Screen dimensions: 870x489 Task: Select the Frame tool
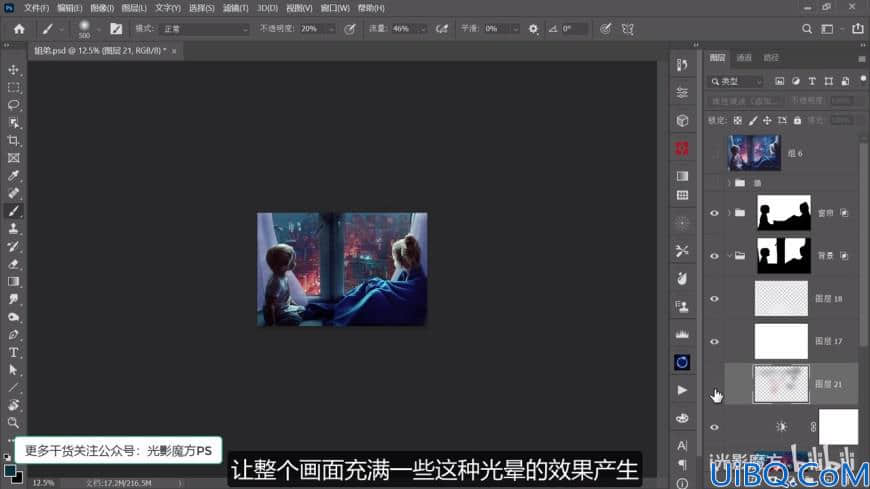[x=13, y=158]
